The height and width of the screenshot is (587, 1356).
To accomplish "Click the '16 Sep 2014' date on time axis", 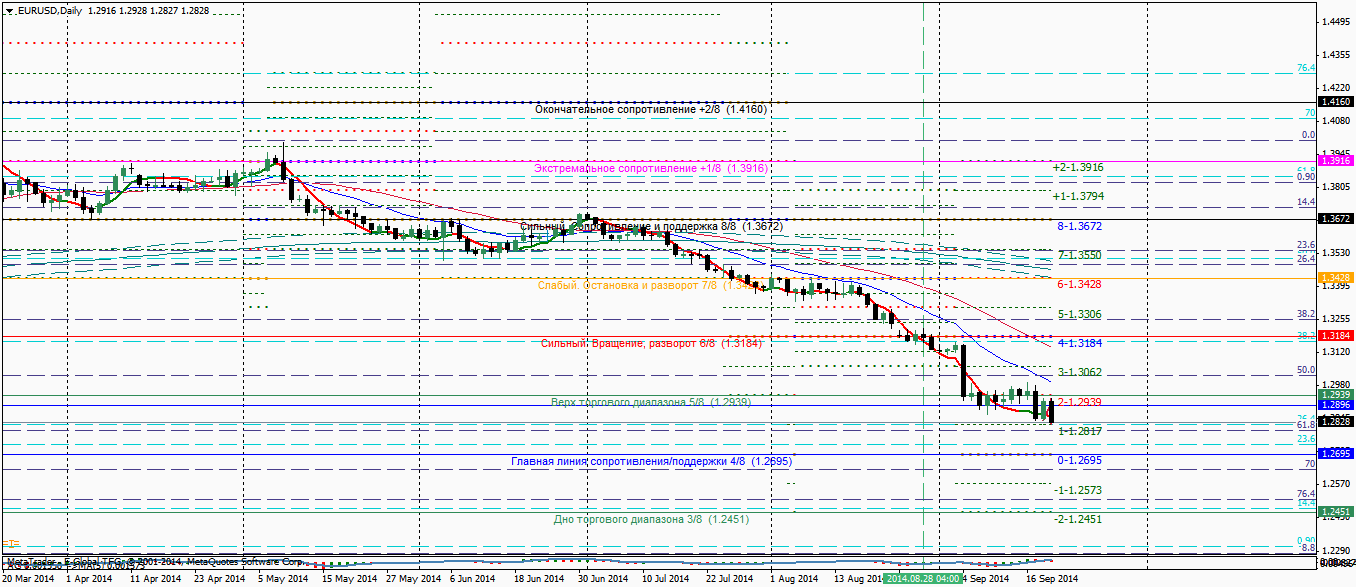I will point(1051,579).
